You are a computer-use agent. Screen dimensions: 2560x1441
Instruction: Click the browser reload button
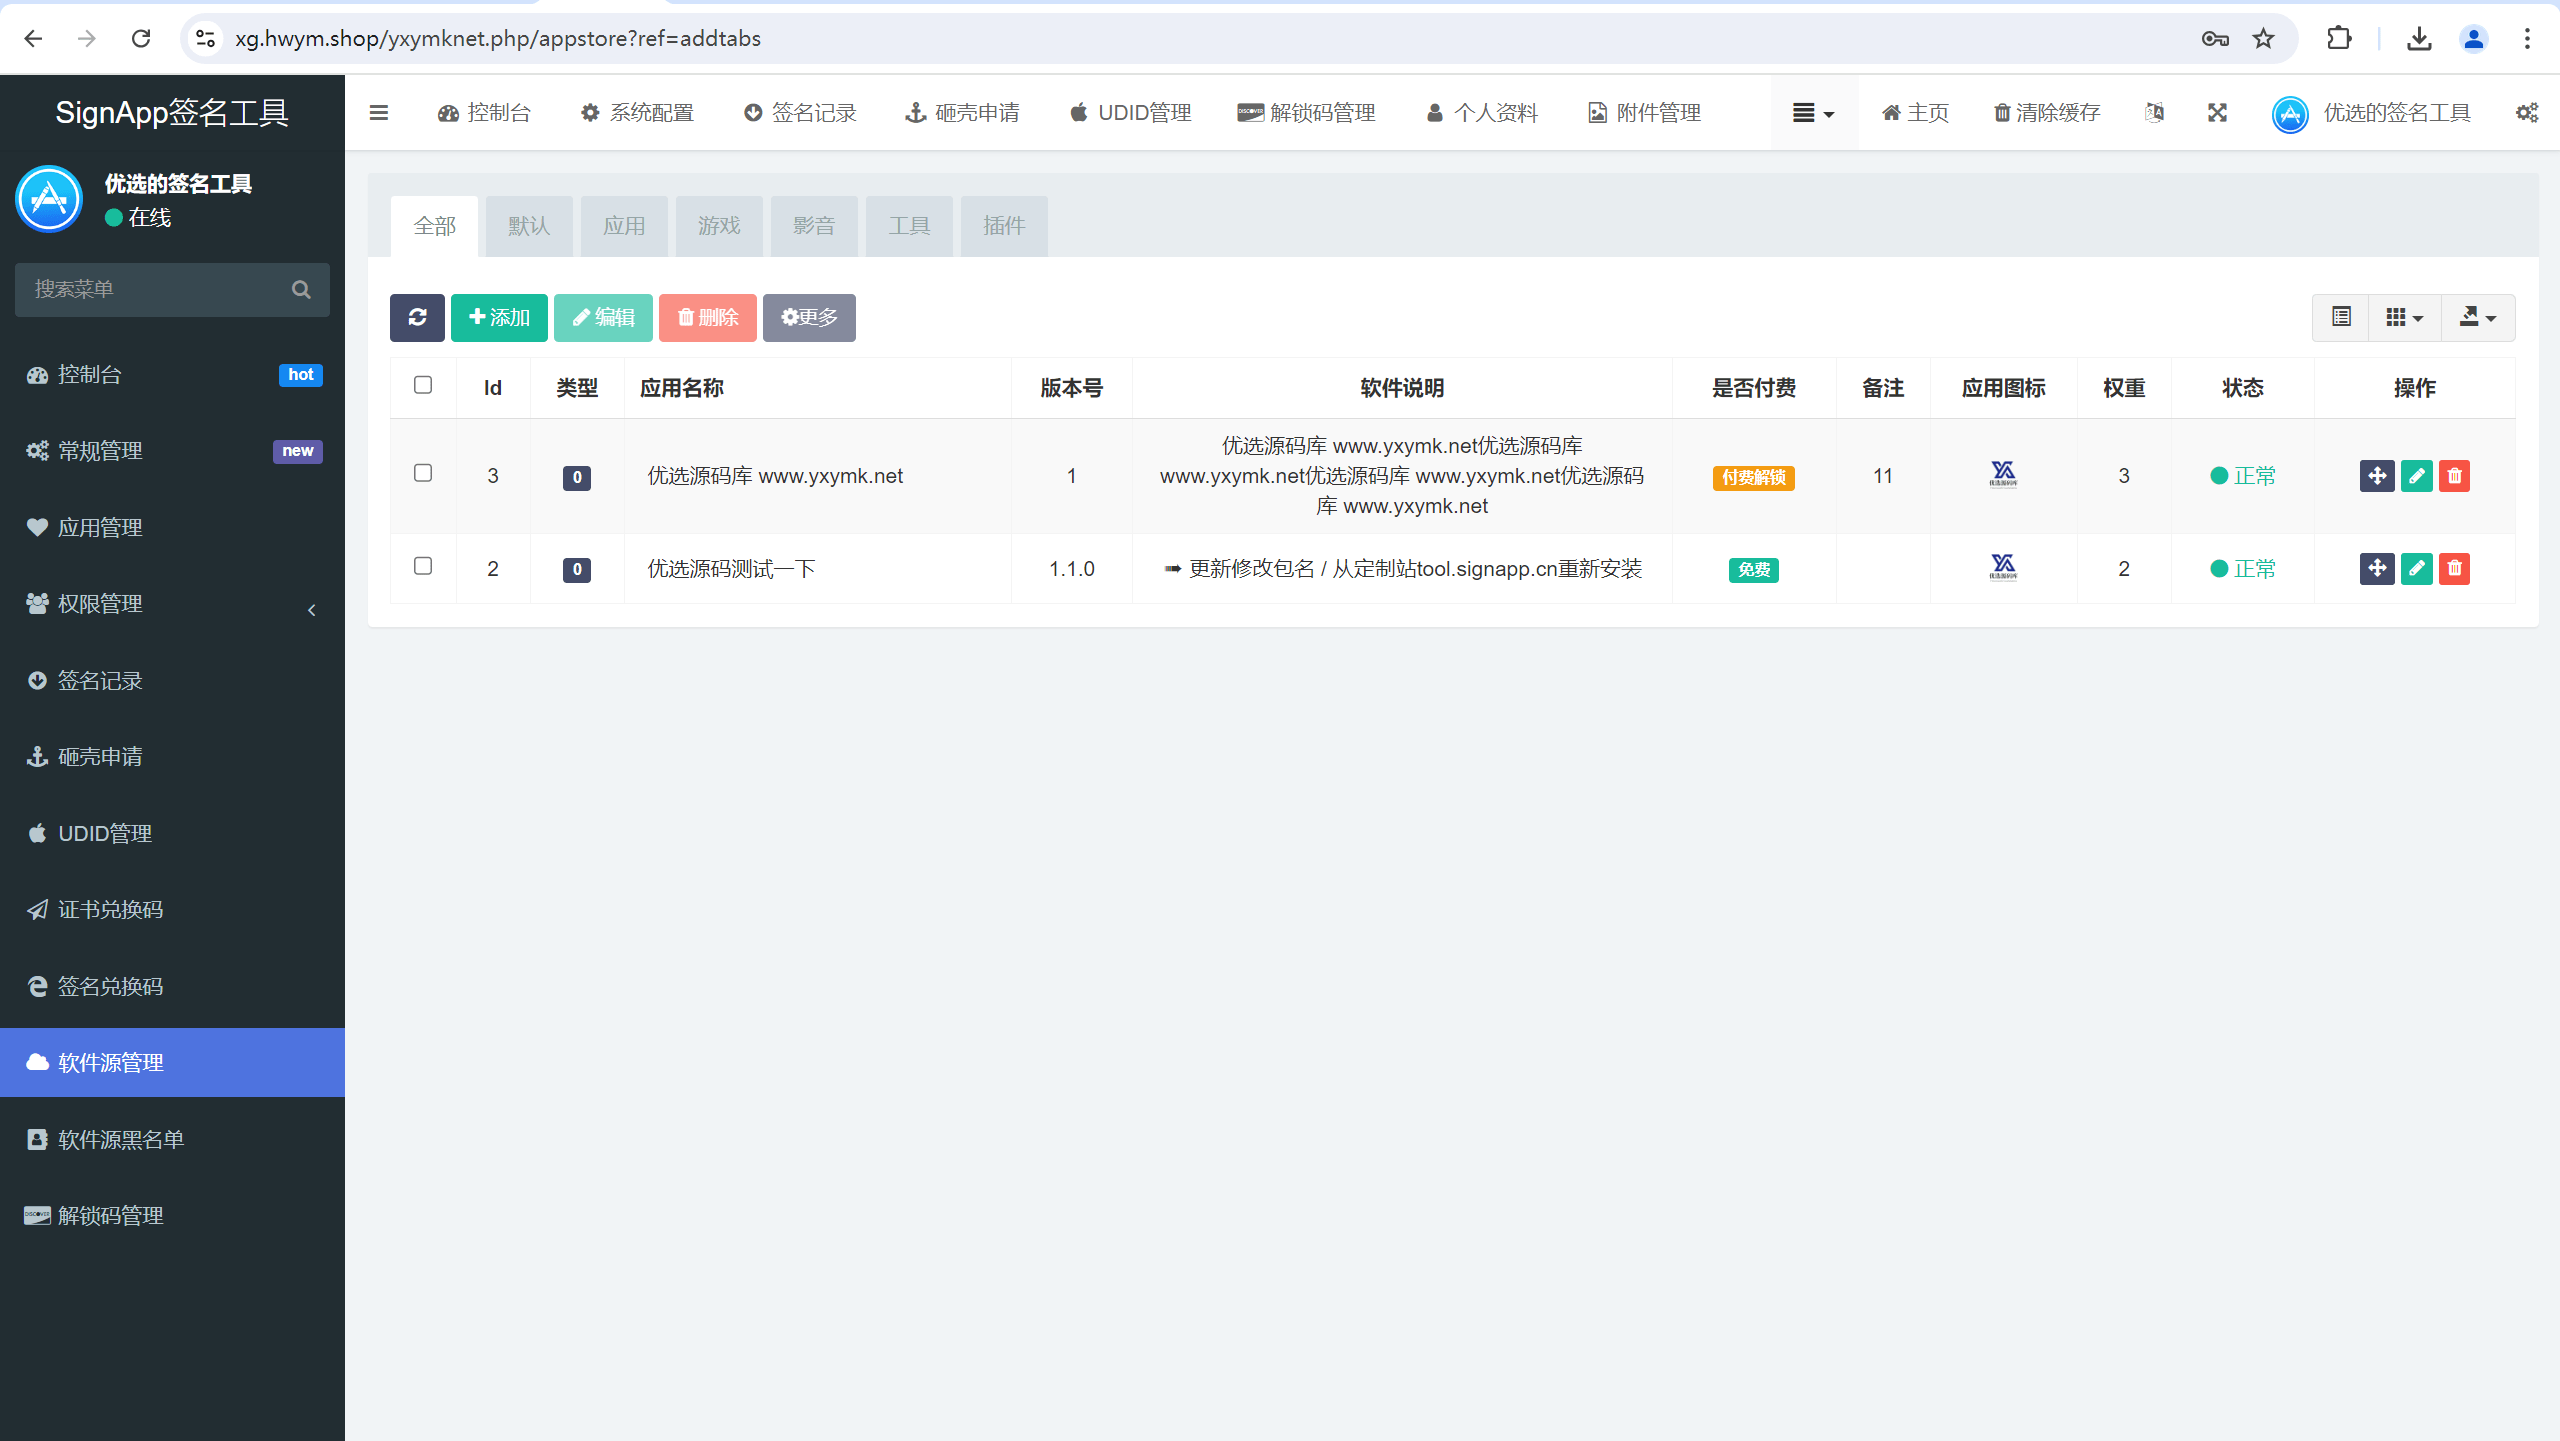tap(141, 39)
